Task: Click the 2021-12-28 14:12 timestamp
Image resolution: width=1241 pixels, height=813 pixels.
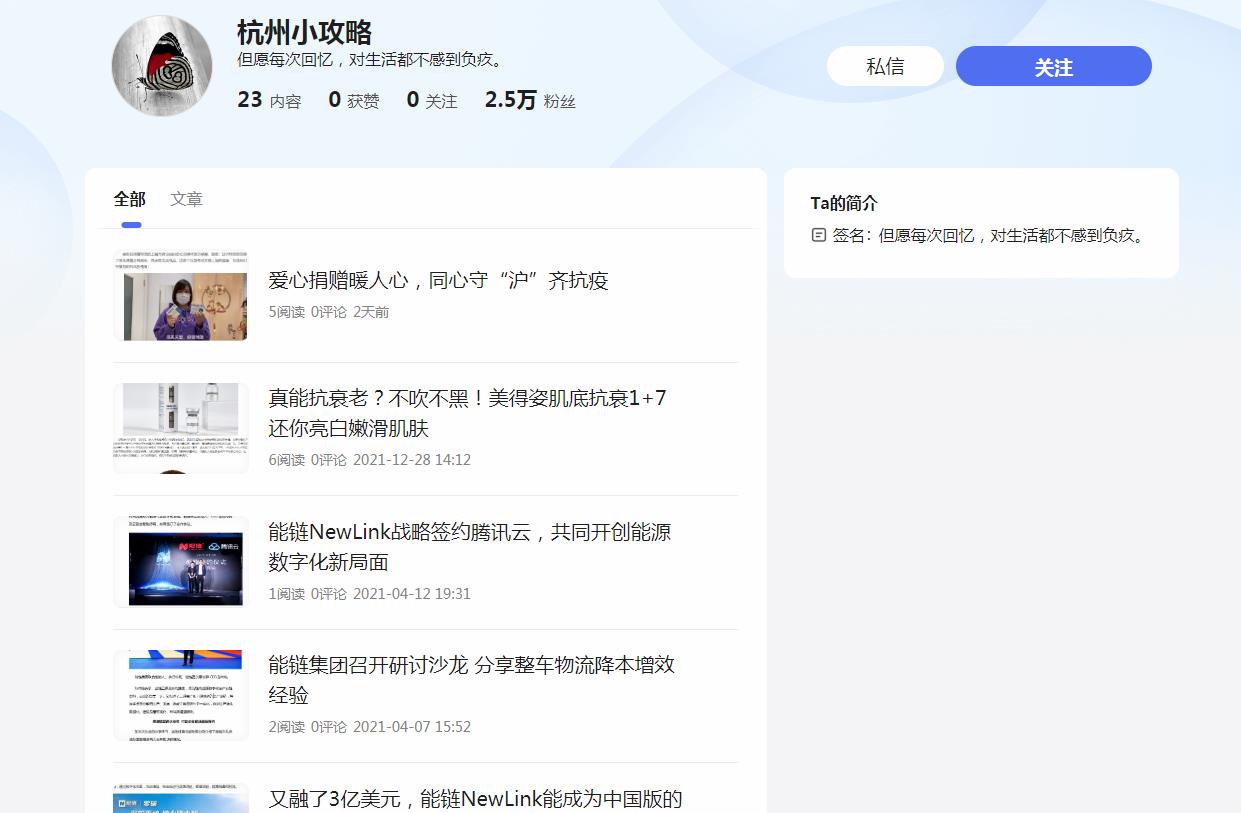Action: tap(412, 460)
